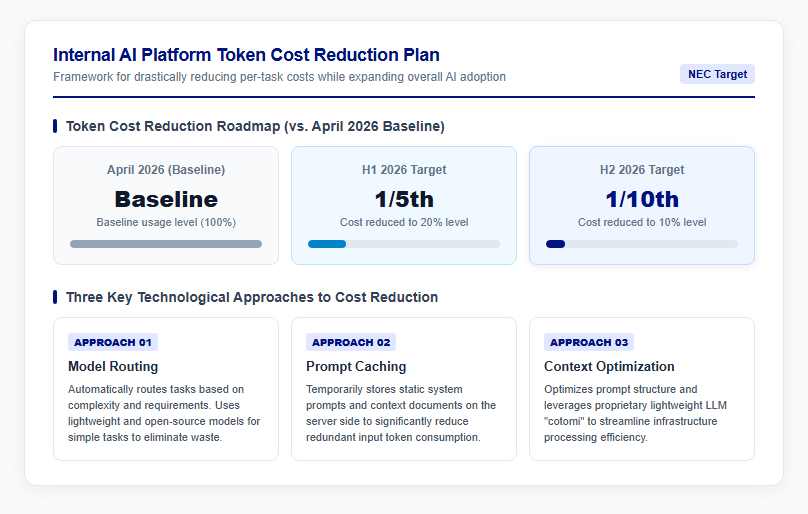Click the dark navy H2 2026 progress bar

click(x=556, y=244)
